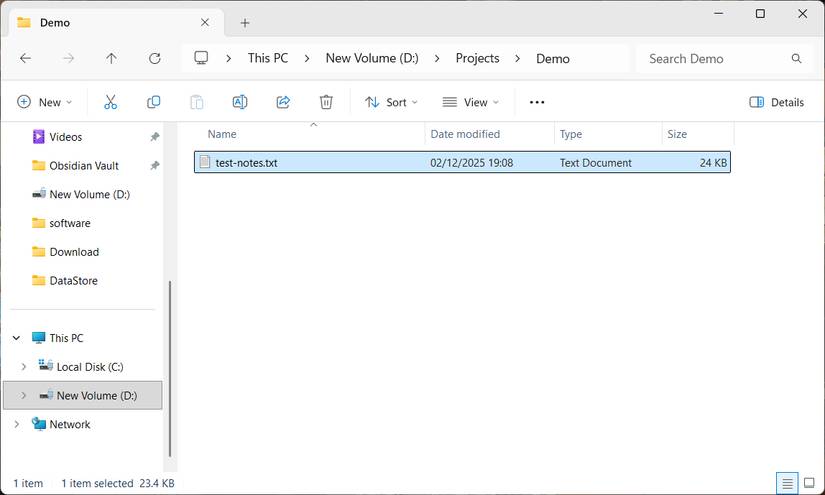Click the Delete trash icon

(326, 102)
